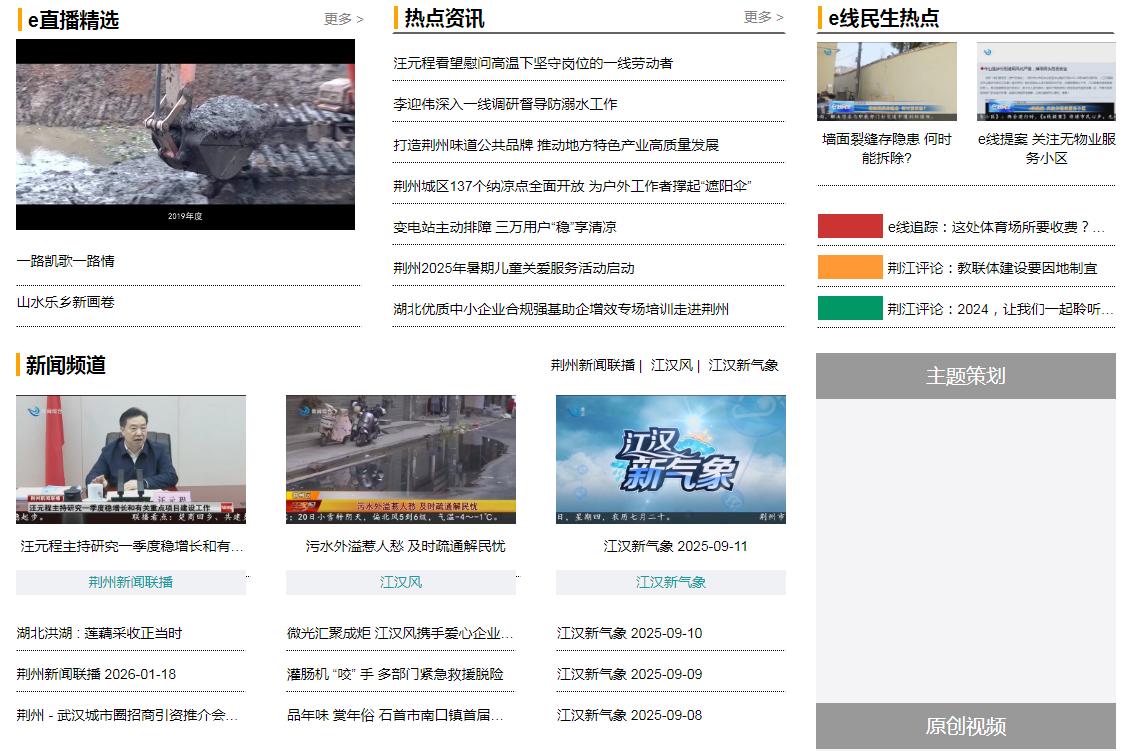The height and width of the screenshot is (751, 1145).
Task: Expand 更多 next to 热点资讯
Action: click(763, 17)
